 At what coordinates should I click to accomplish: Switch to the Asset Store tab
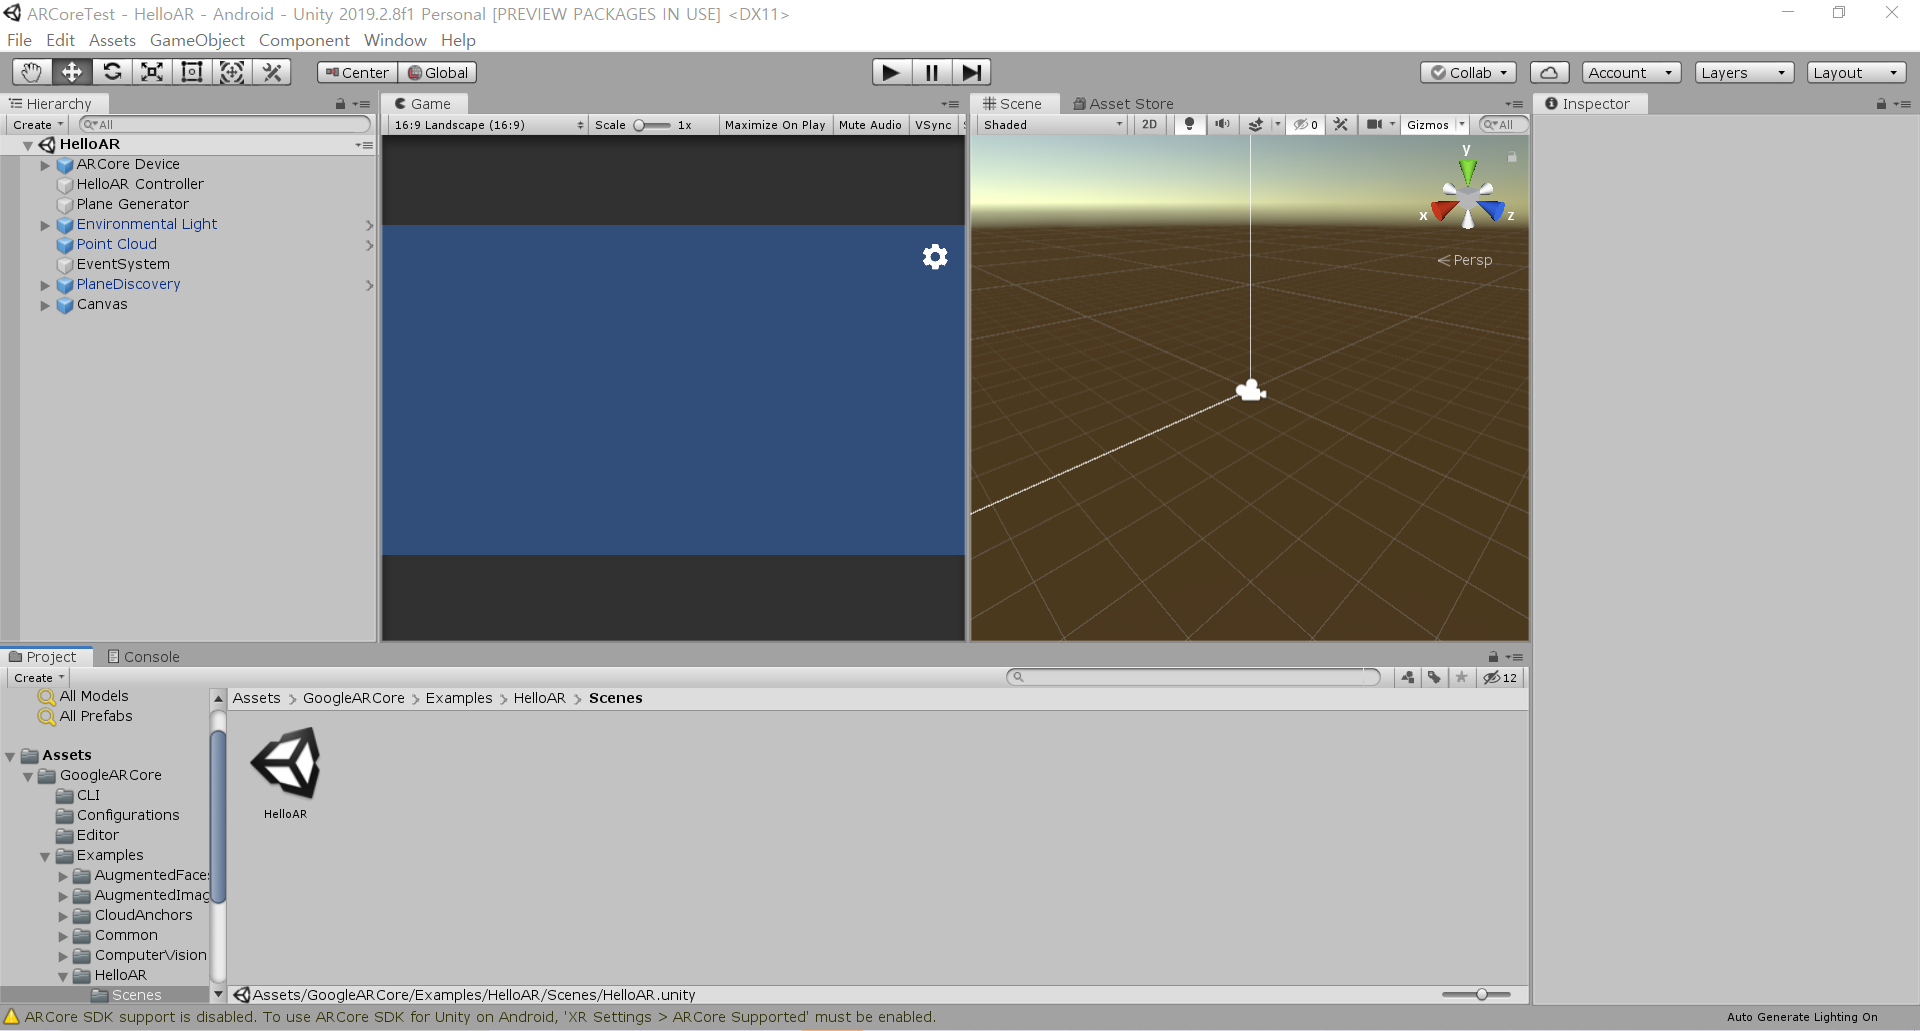[x=1123, y=104]
